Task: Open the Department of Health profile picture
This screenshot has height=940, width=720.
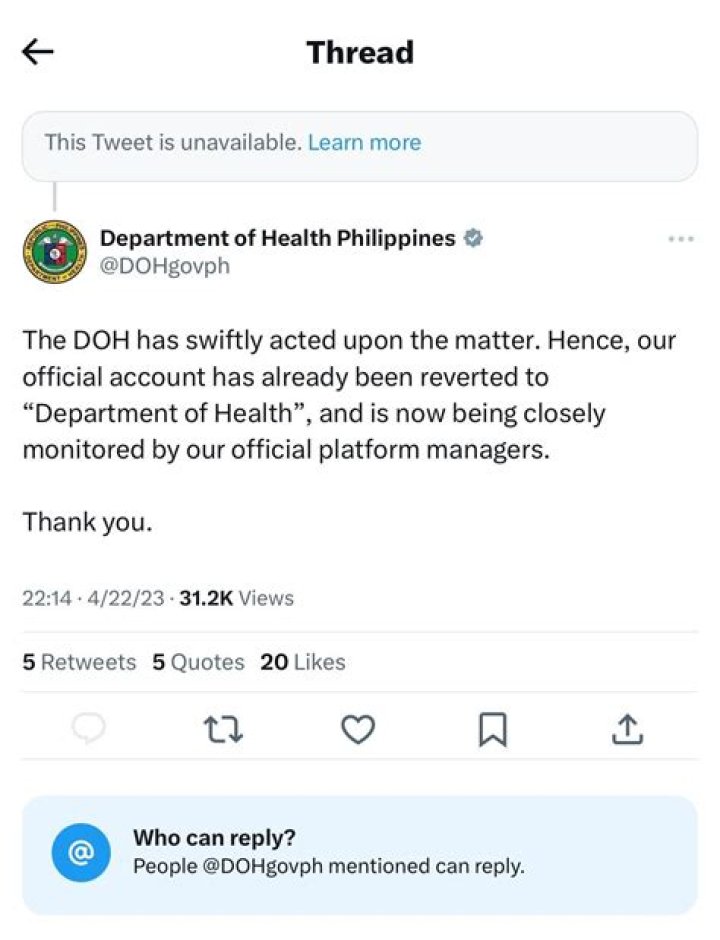Action: coord(55,252)
